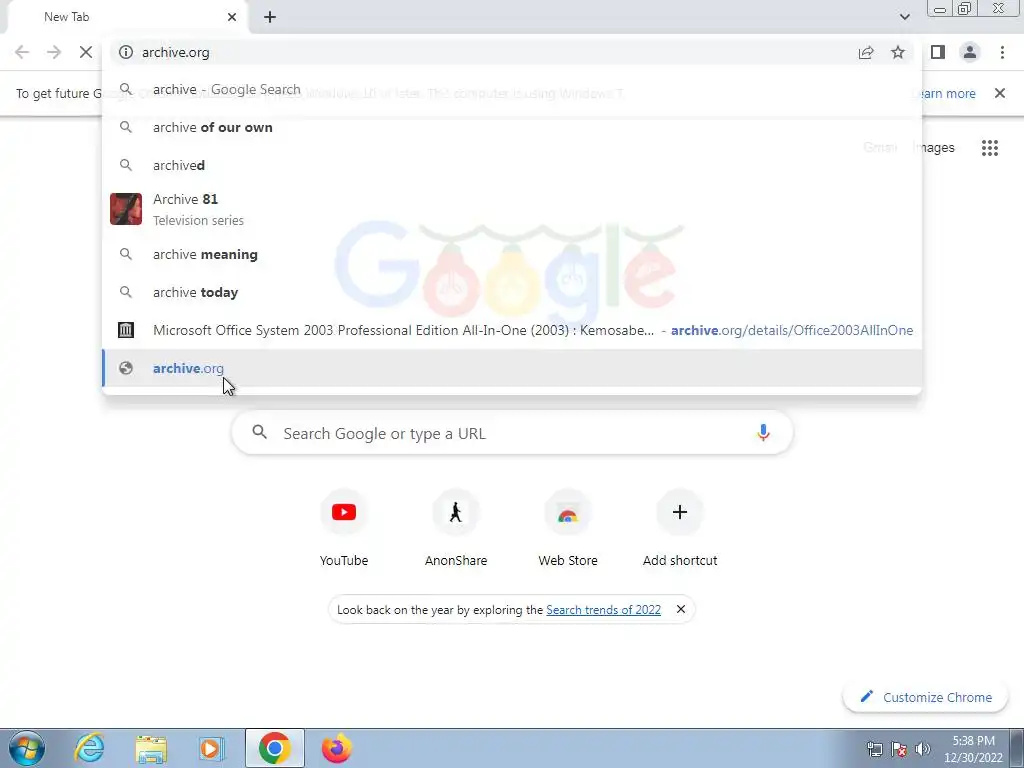The height and width of the screenshot is (768, 1024).
Task: Open Windows Explorer from taskbar
Action: (x=151, y=748)
